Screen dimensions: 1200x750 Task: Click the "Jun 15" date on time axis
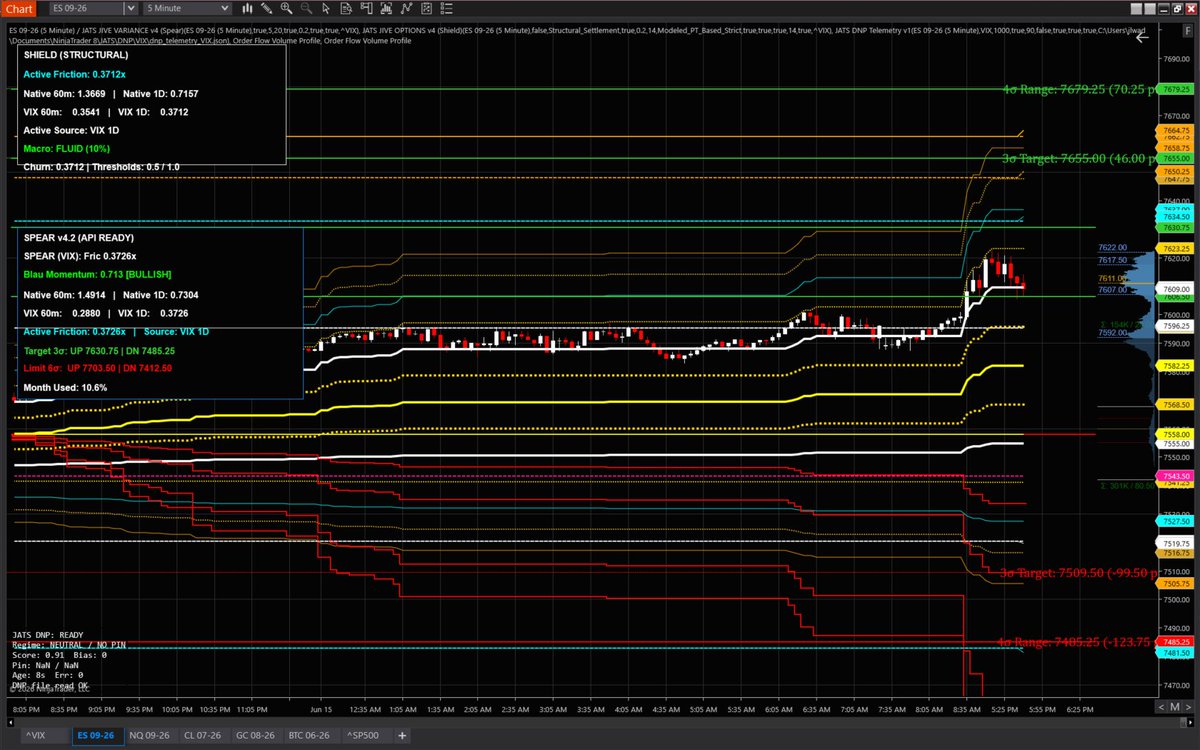click(x=321, y=709)
